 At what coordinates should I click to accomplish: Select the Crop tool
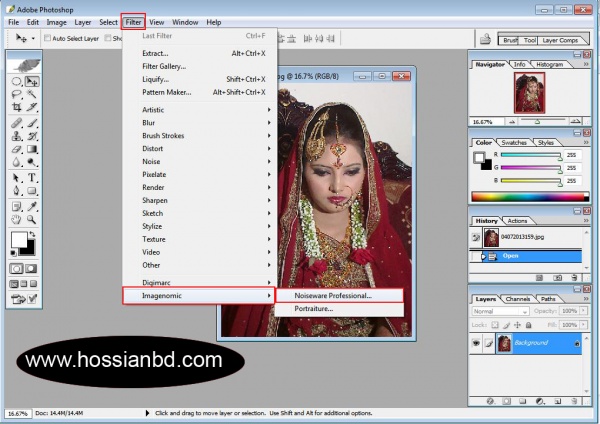coord(16,107)
